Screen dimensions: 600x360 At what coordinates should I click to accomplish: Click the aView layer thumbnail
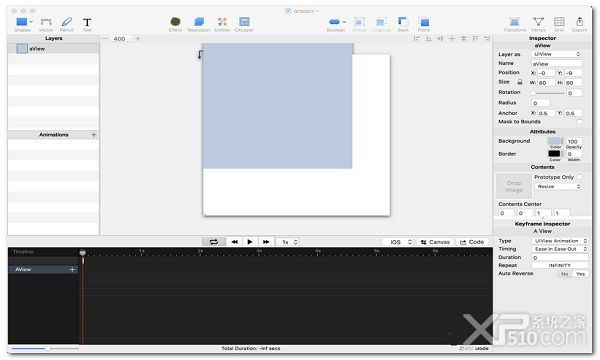click(x=22, y=49)
